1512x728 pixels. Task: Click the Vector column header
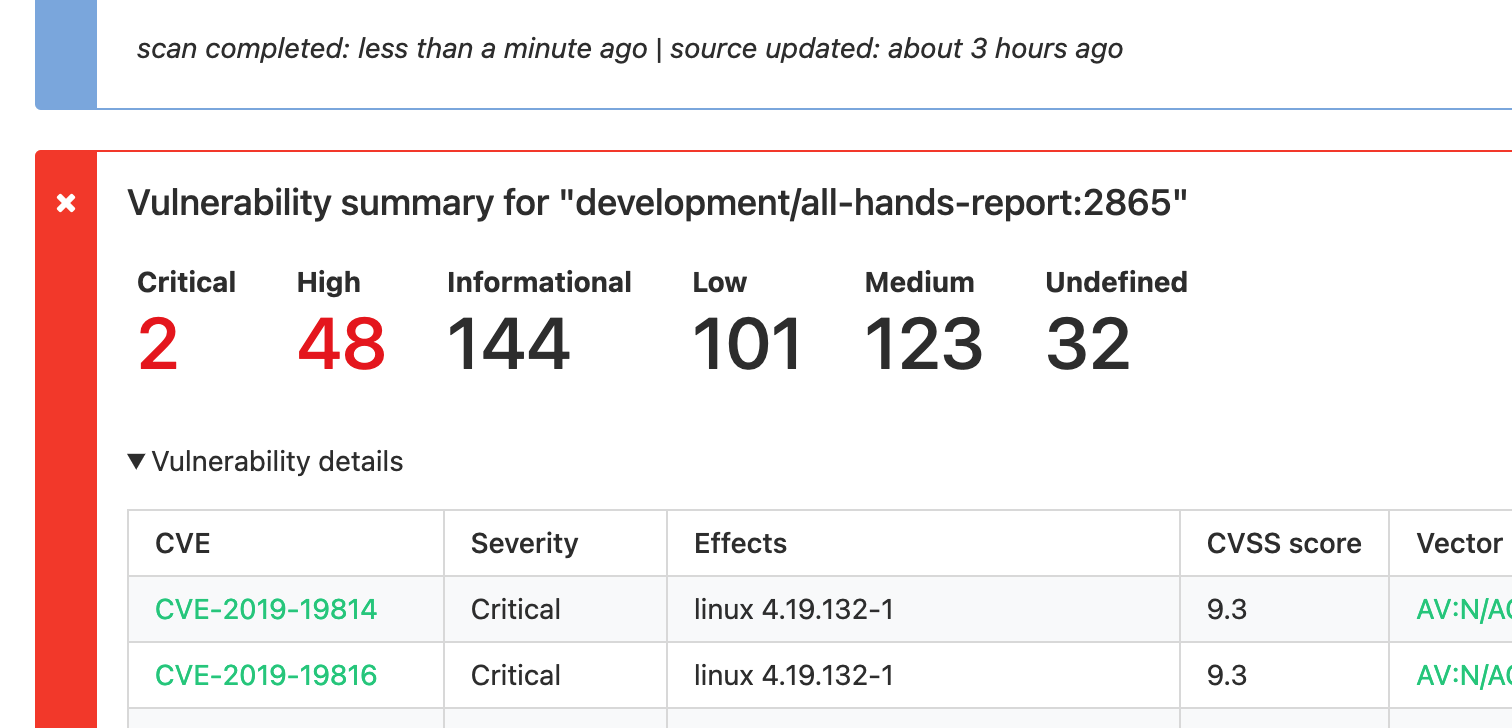click(1451, 543)
